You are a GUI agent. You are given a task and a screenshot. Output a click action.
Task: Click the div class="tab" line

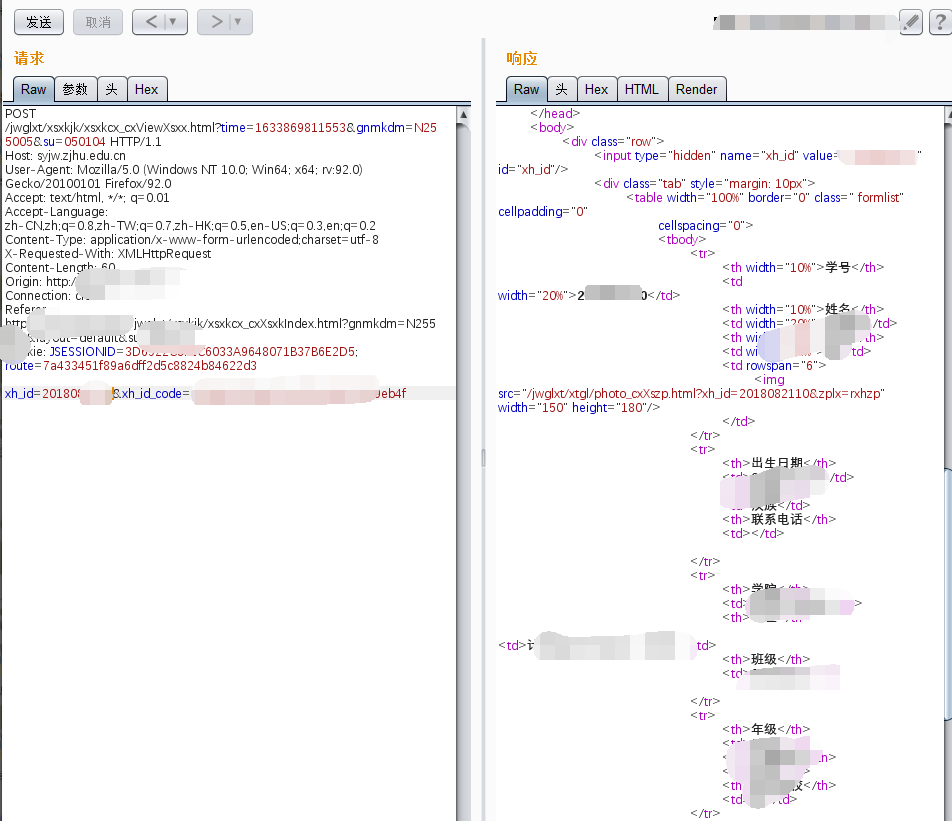pos(704,183)
